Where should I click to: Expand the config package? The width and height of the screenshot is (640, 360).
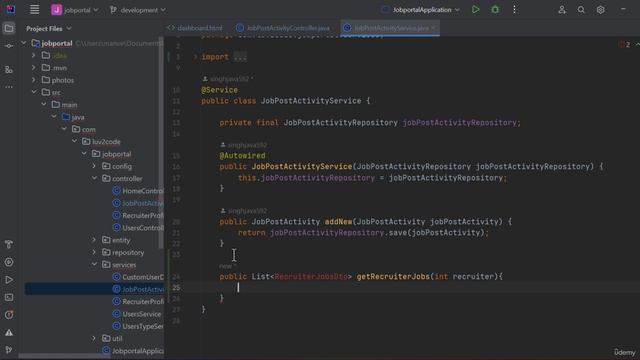[x=94, y=166]
